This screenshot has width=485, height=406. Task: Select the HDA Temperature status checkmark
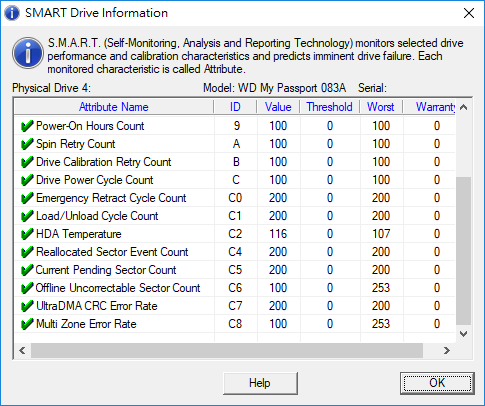[x=27, y=234]
